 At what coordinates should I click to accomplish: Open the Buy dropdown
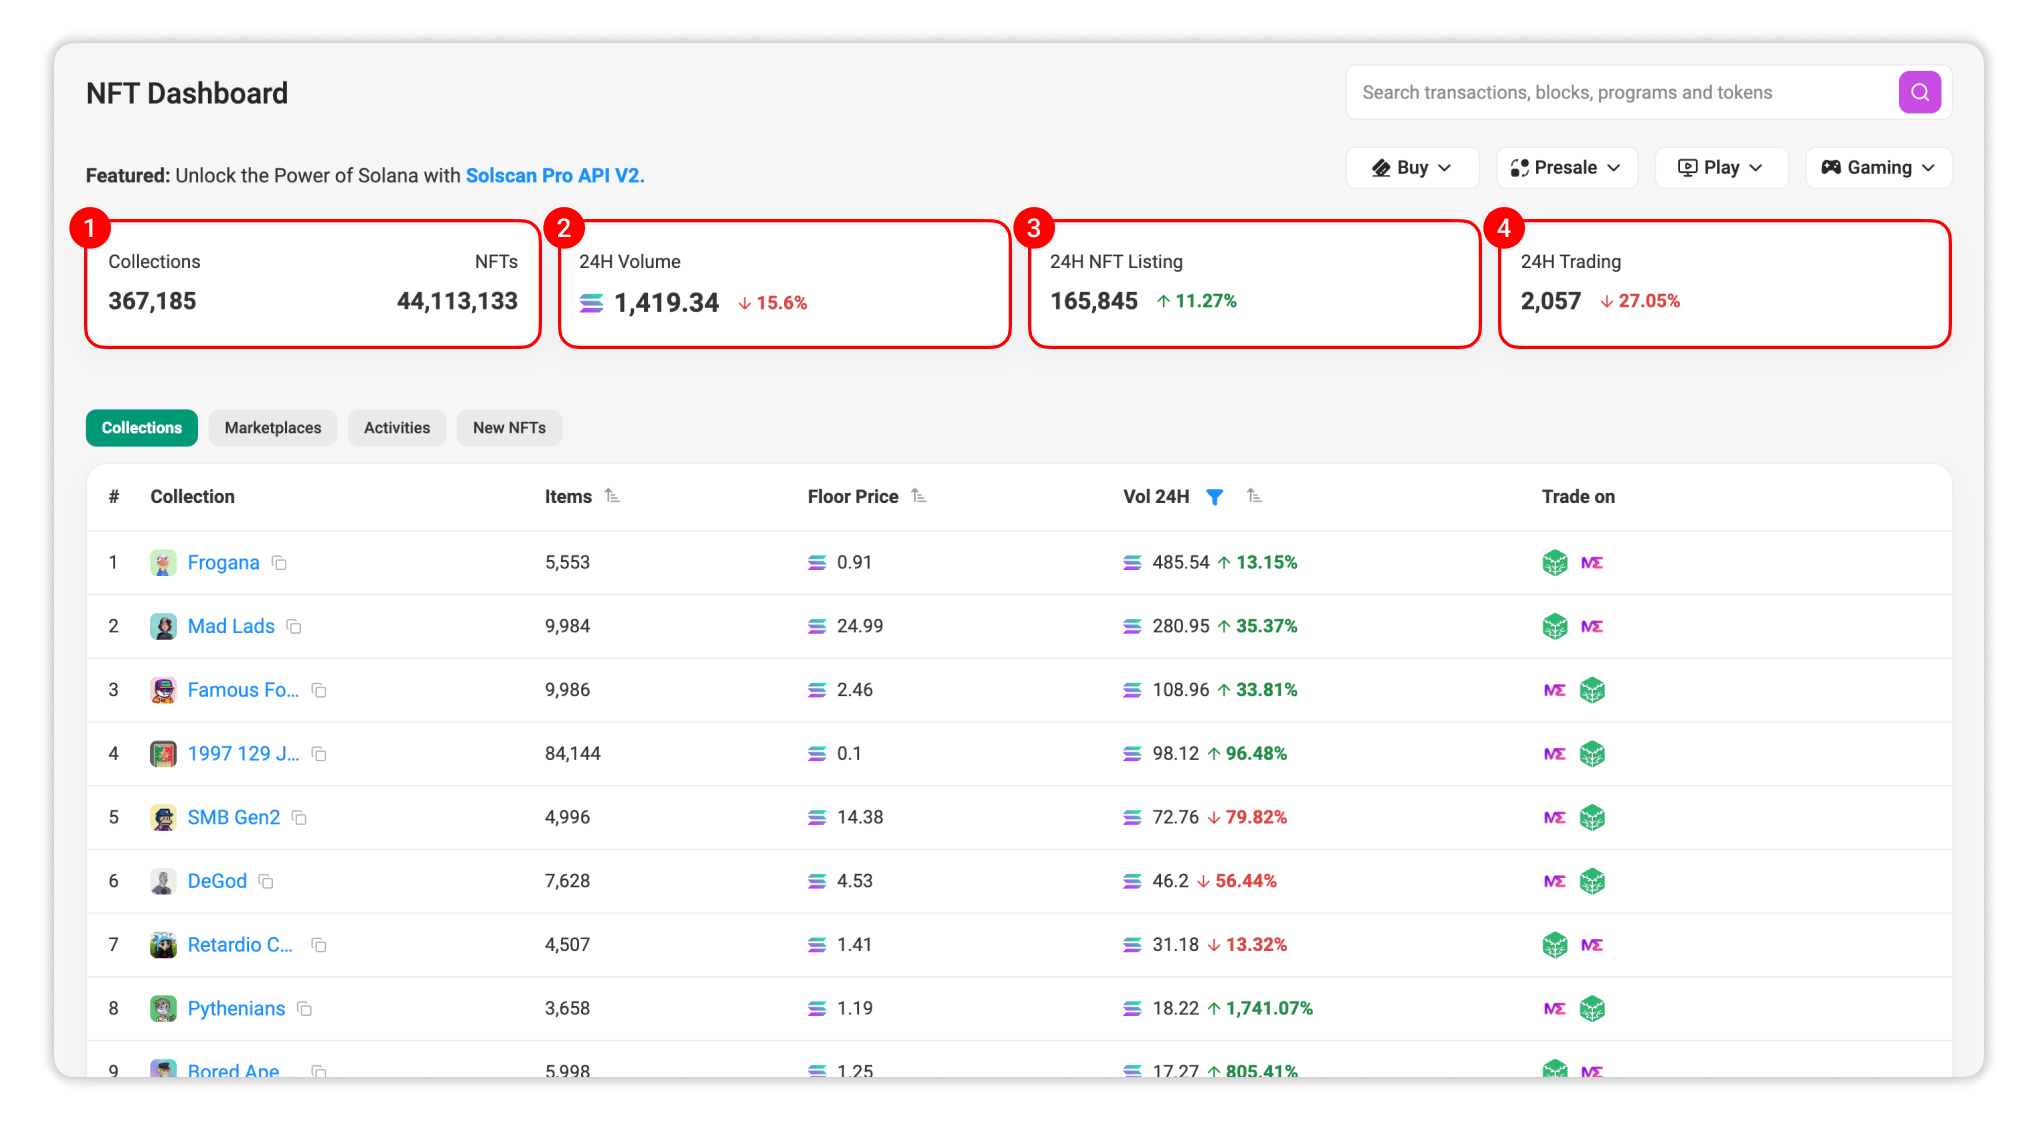tap(1412, 167)
